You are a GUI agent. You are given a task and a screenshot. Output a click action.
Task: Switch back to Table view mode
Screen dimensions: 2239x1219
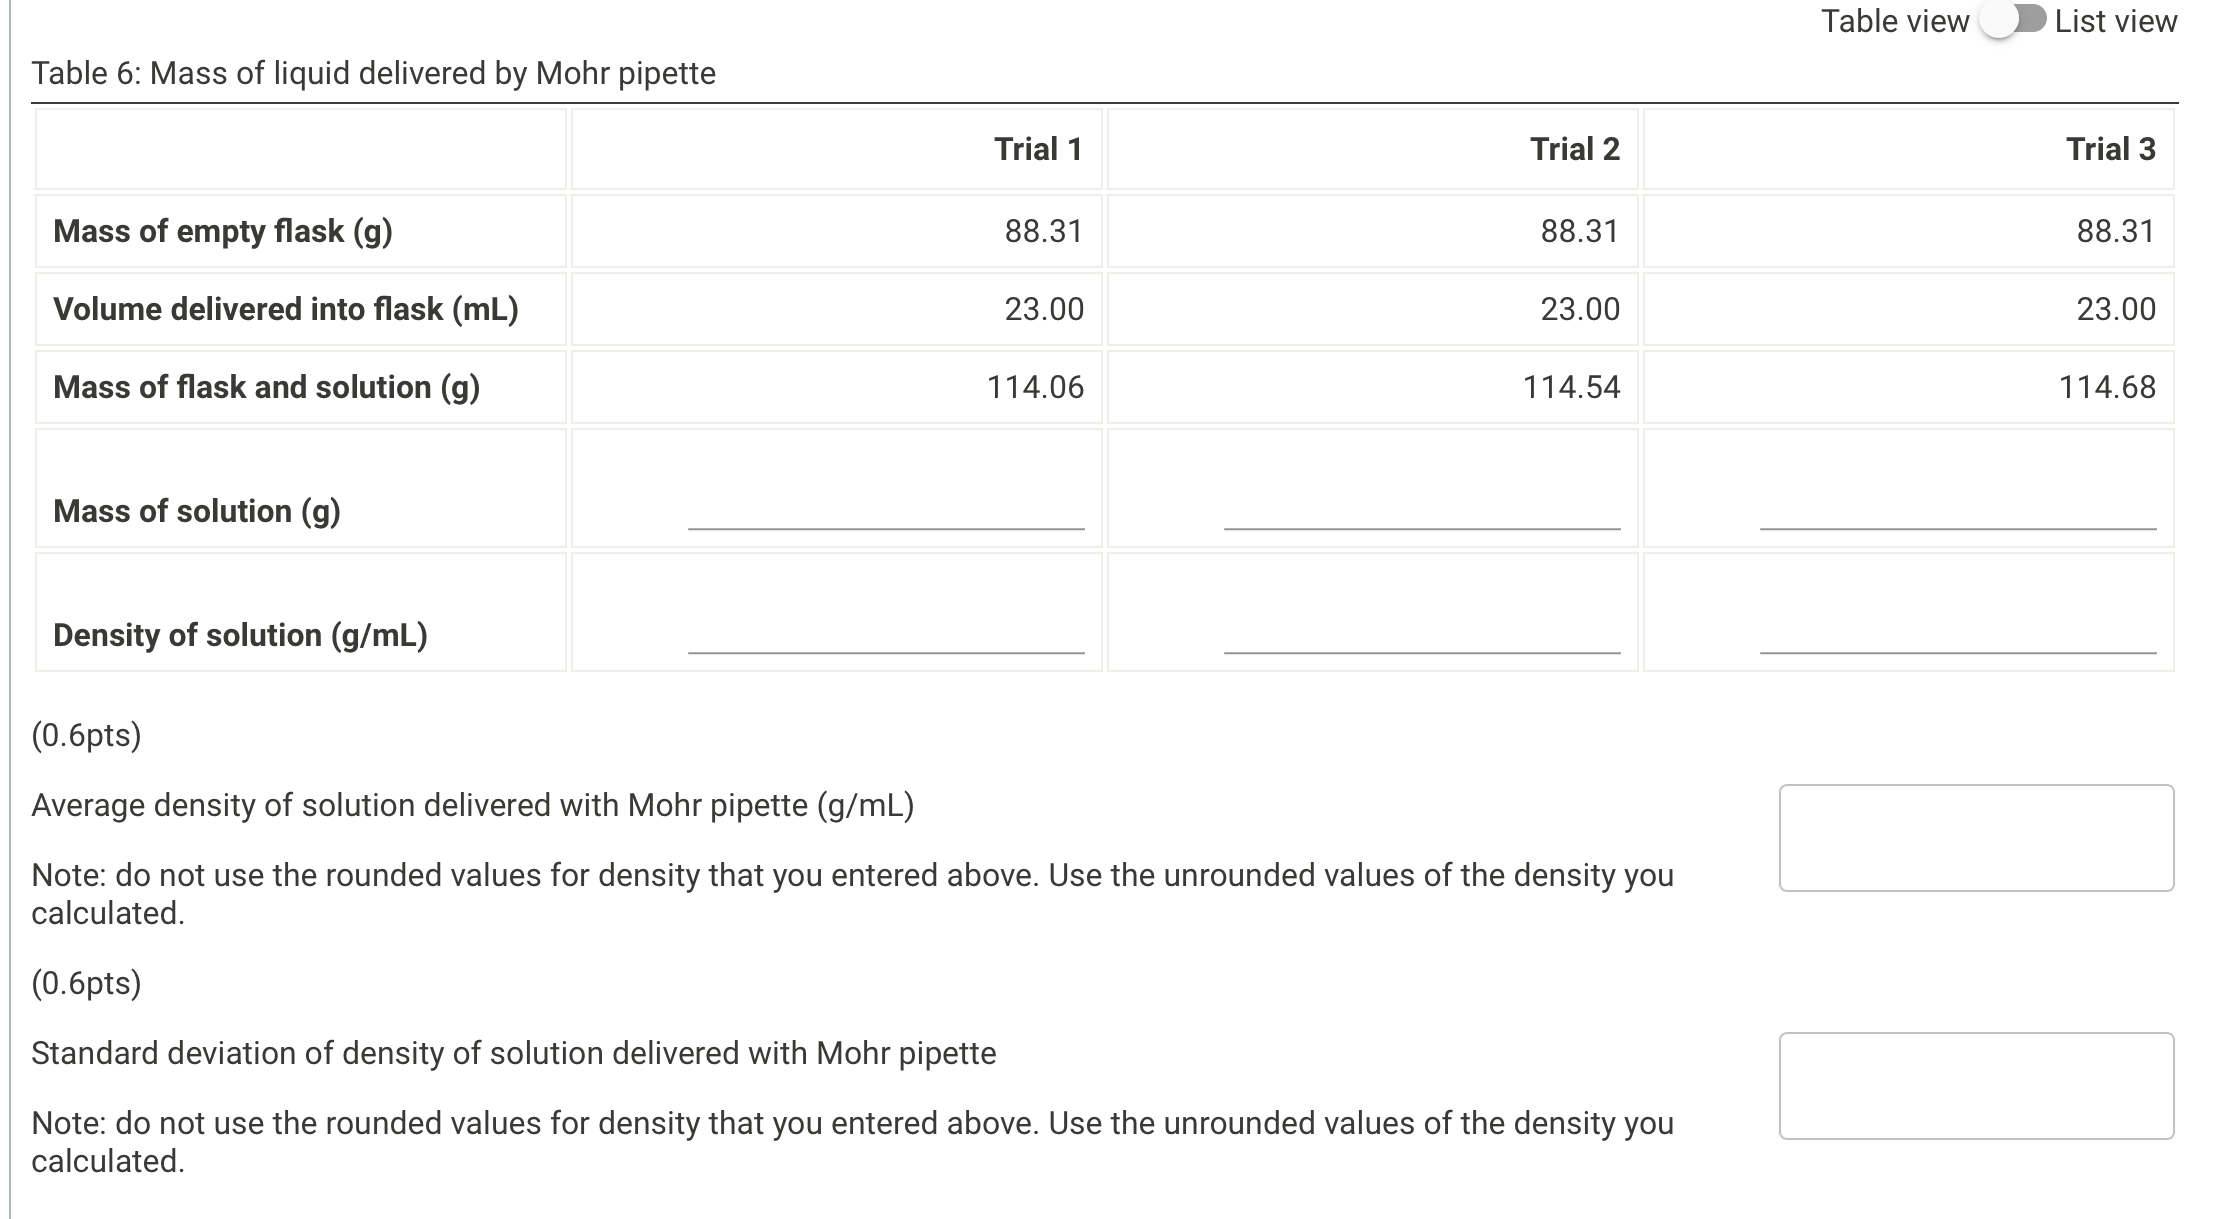point(2011,20)
